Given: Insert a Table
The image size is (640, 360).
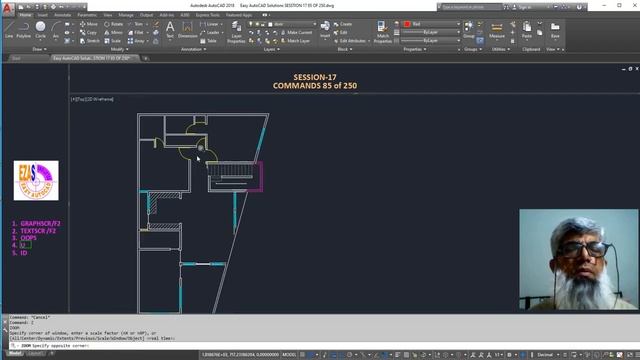Looking at the screenshot, I should (208, 41).
